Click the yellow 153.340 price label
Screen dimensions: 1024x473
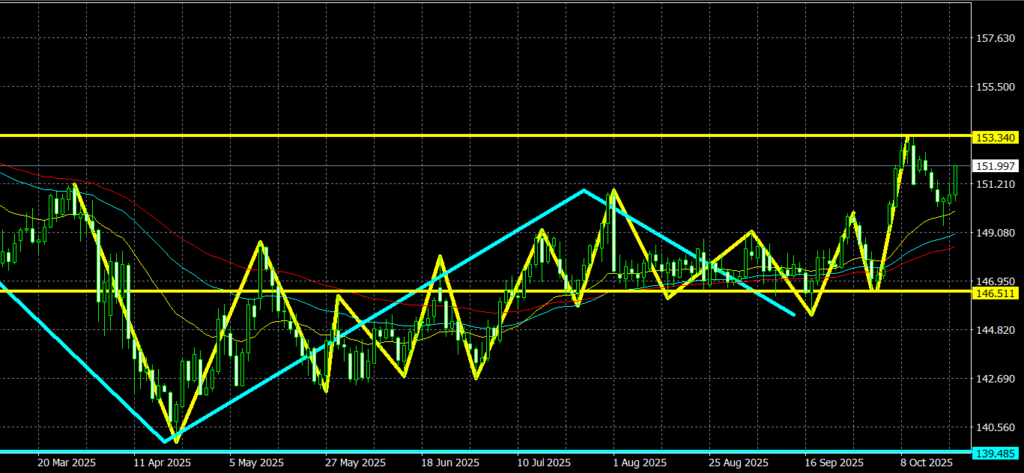(x=995, y=136)
